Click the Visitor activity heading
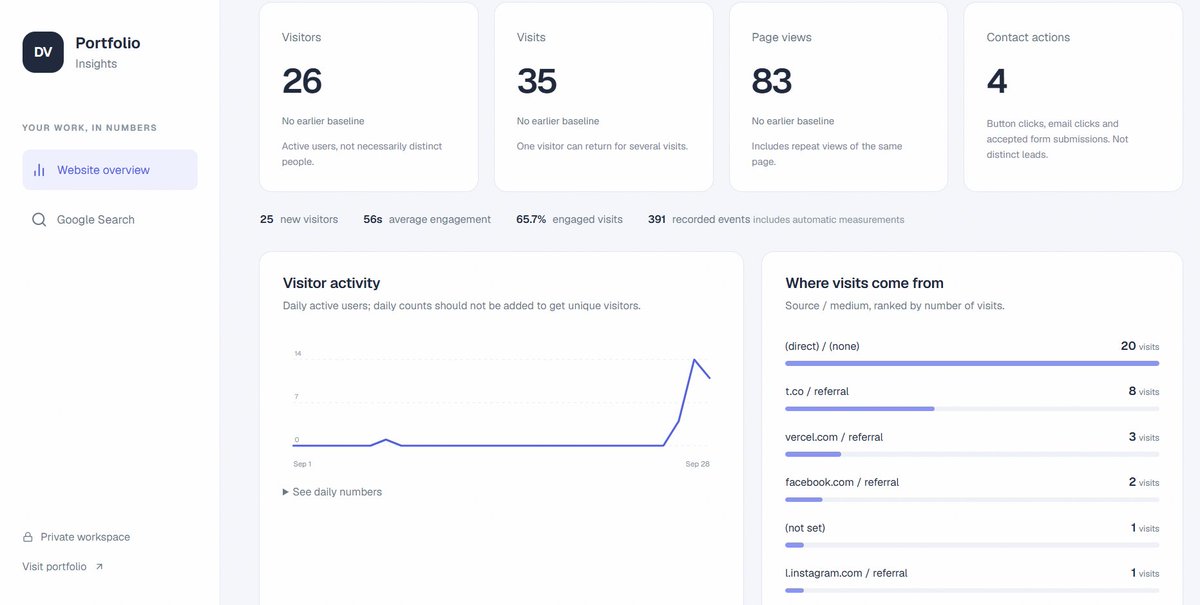 coord(331,283)
